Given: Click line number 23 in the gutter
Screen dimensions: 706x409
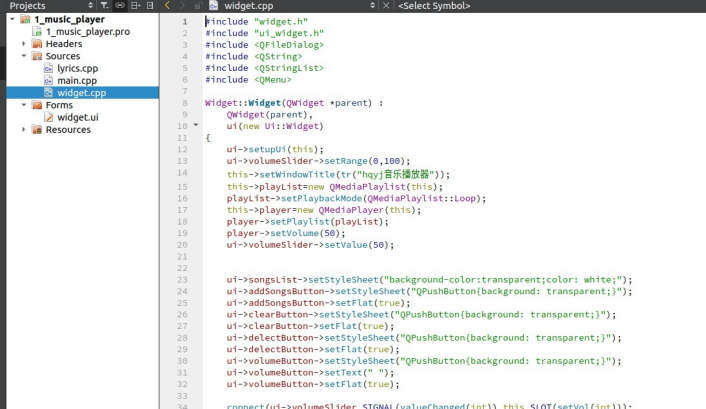Looking at the screenshot, I should point(182,280).
